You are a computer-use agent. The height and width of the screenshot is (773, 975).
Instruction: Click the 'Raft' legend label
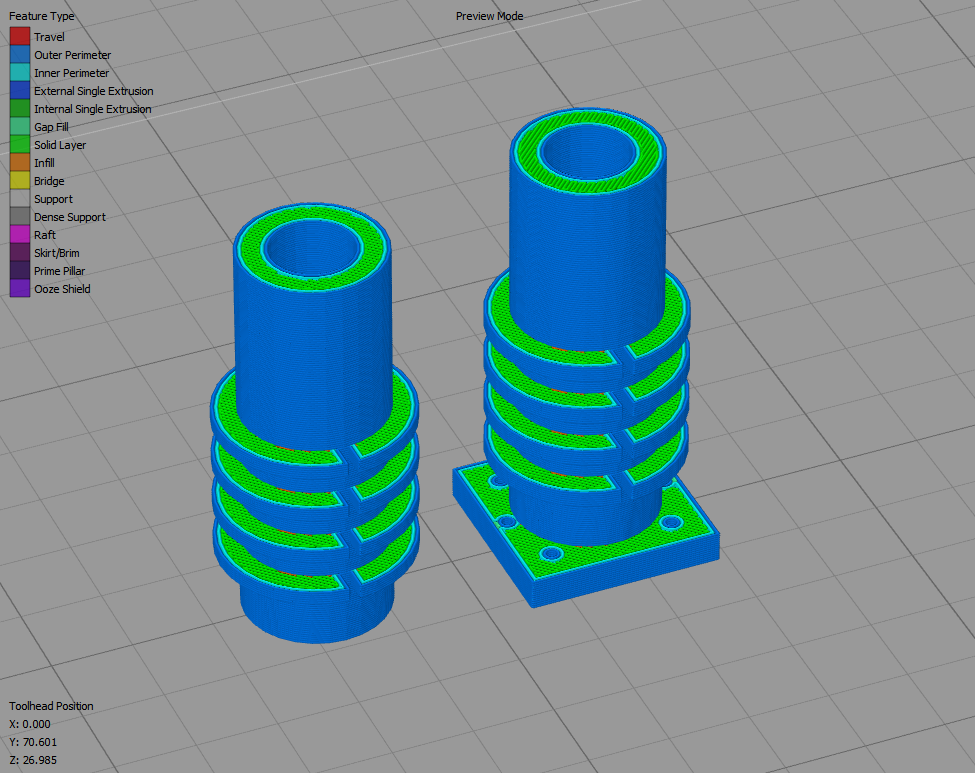[45, 235]
